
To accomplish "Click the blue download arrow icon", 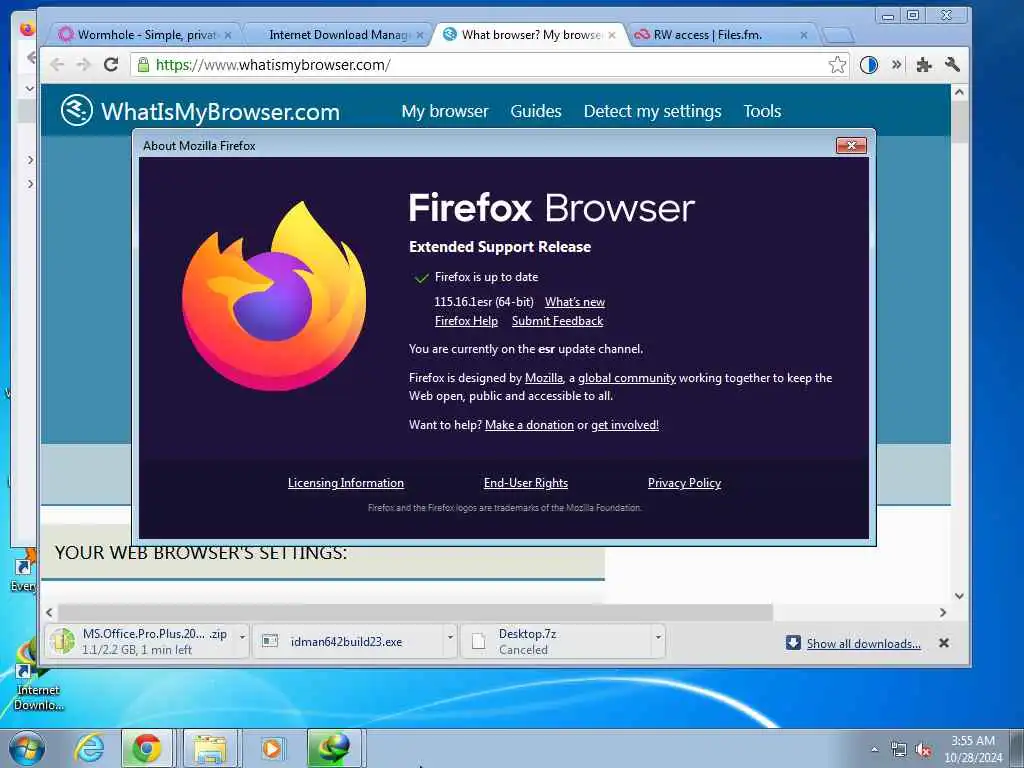I will [793, 643].
